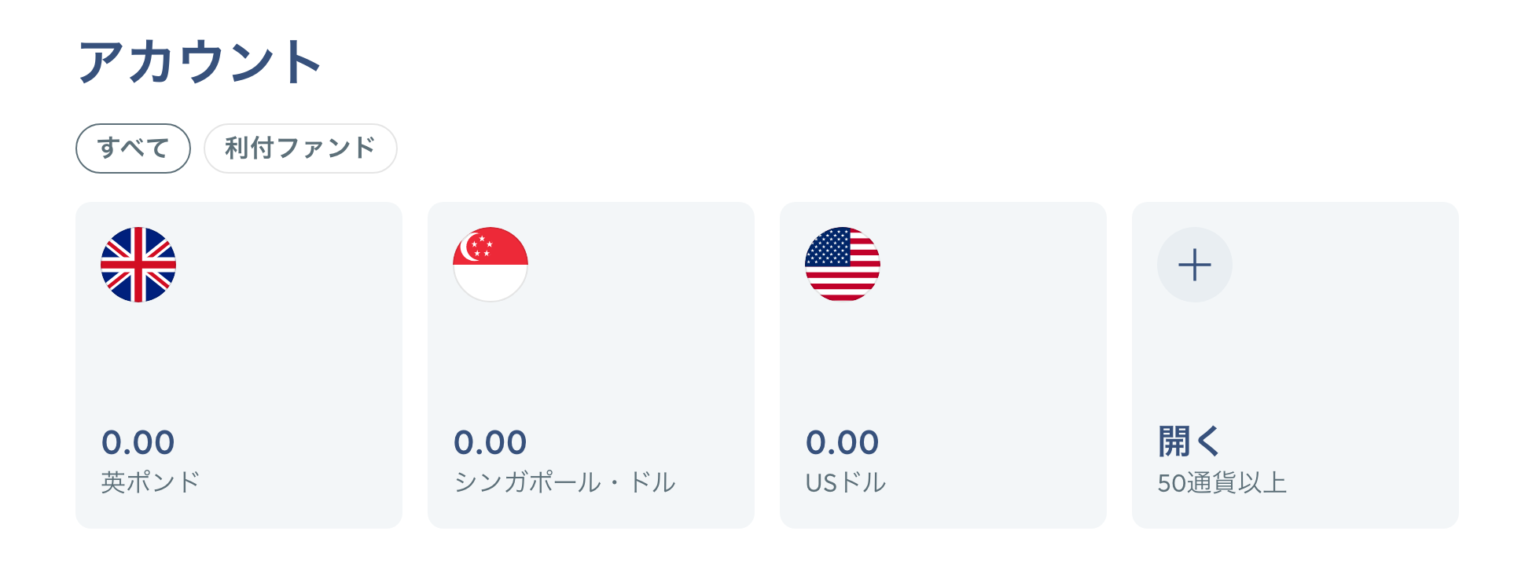The image size is (1536, 564).
Task: Click the Singapore flag icon
Action: [490, 265]
